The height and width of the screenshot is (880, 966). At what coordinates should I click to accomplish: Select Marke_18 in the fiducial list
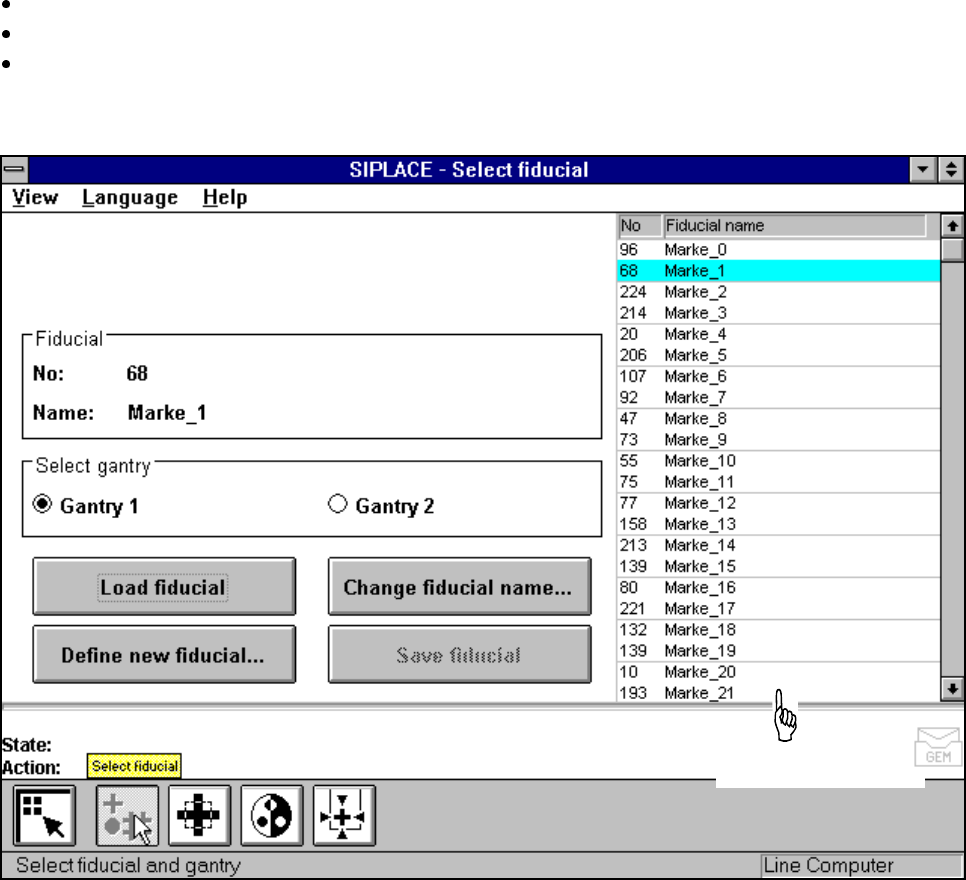tap(778, 629)
